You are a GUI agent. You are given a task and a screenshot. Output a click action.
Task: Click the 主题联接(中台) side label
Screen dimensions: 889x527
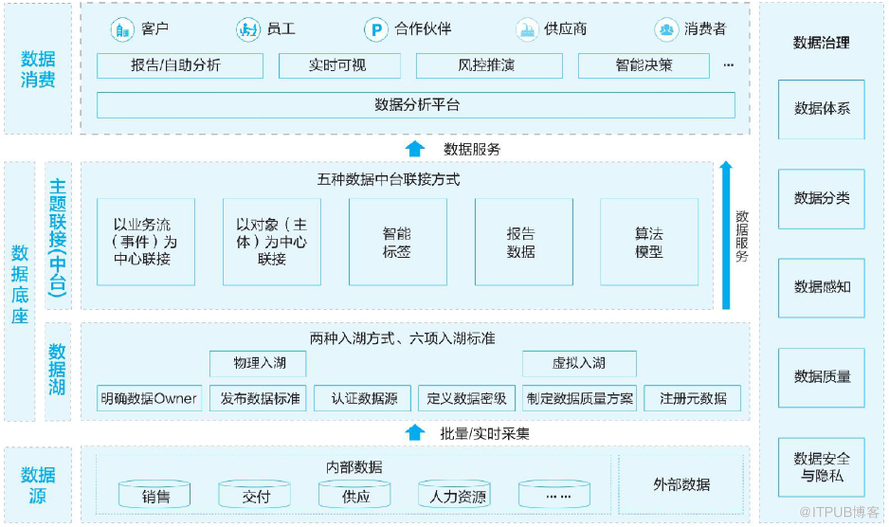[x=57, y=237]
